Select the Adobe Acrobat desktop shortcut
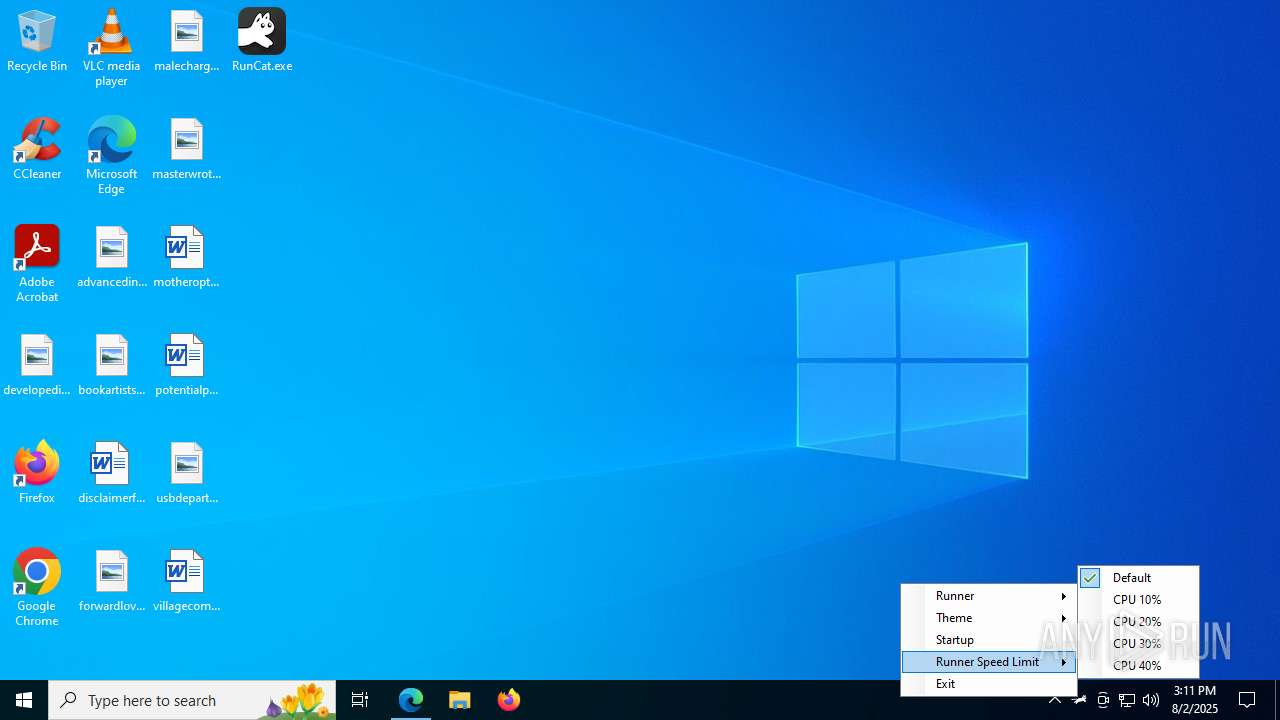Screen dimensions: 1280x720 (x=37, y=264)
